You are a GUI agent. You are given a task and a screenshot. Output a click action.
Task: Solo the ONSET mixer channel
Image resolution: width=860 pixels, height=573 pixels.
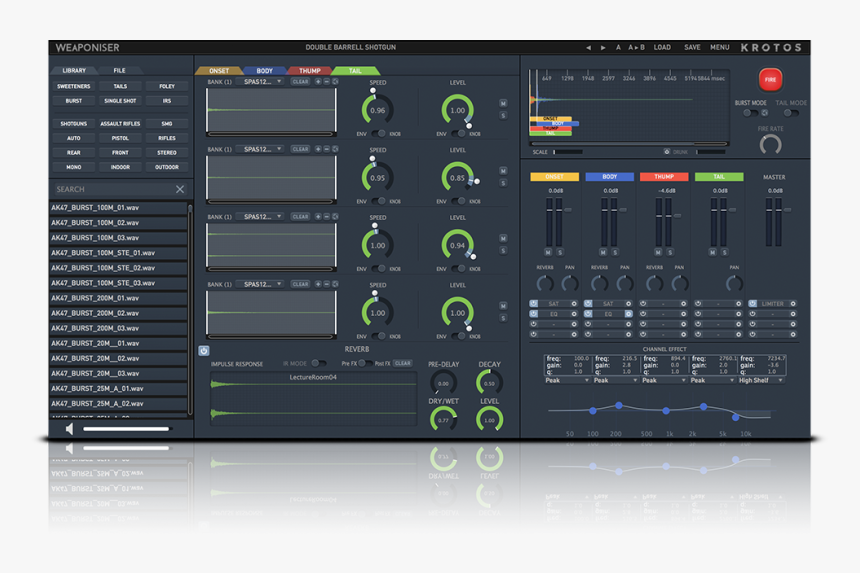pyautogui.click(x=560, y=252)
